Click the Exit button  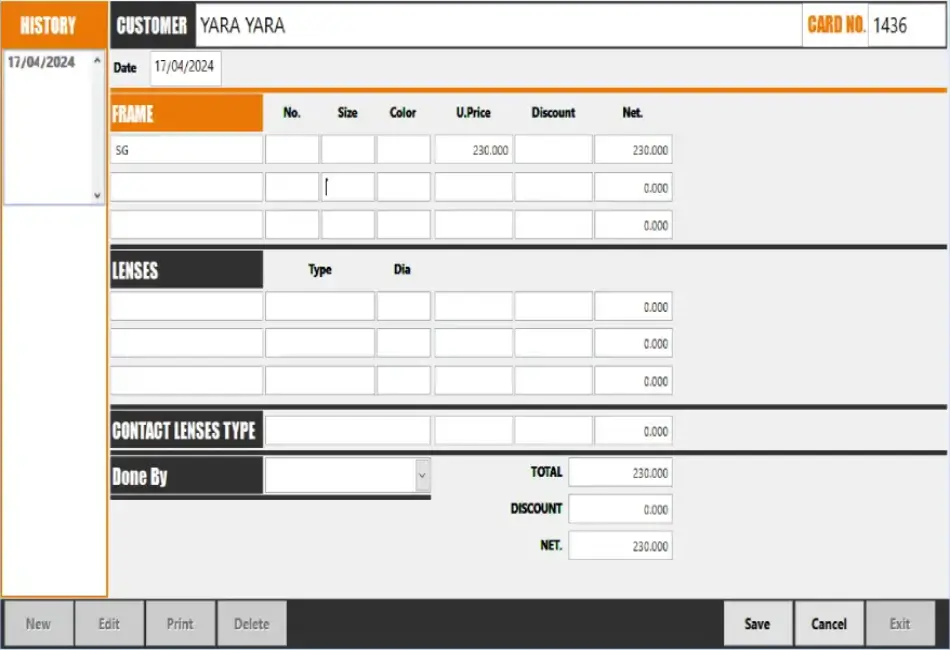coord(900,623)
